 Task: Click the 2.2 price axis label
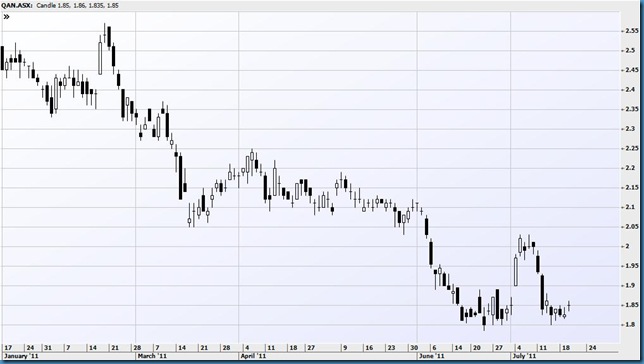pyautogui.click(x=630, y=168)
